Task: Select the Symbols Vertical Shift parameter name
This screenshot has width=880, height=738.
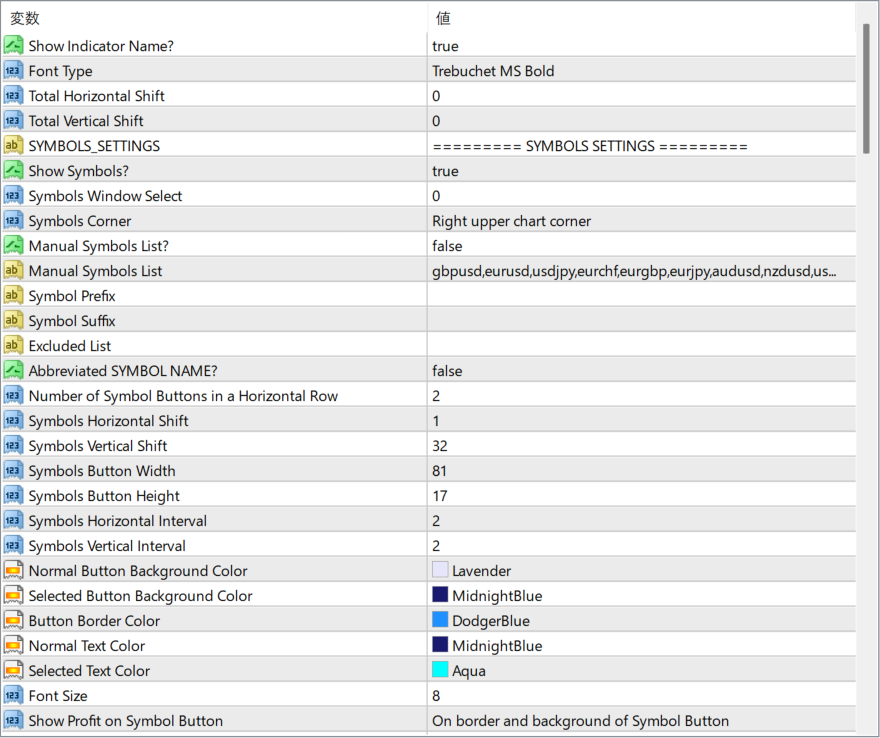Action: pos(98,446)
